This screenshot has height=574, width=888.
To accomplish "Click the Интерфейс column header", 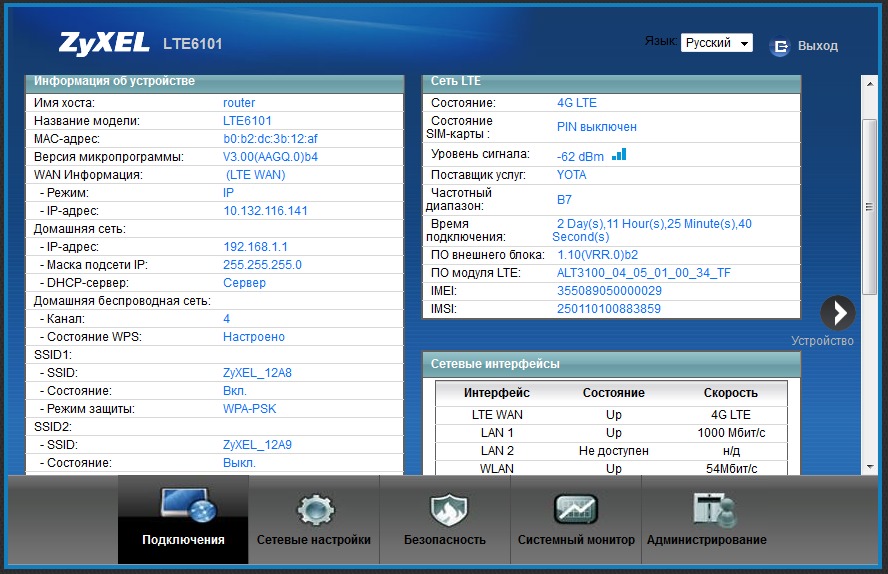I will pyautogui.click(x=497, y=393).
